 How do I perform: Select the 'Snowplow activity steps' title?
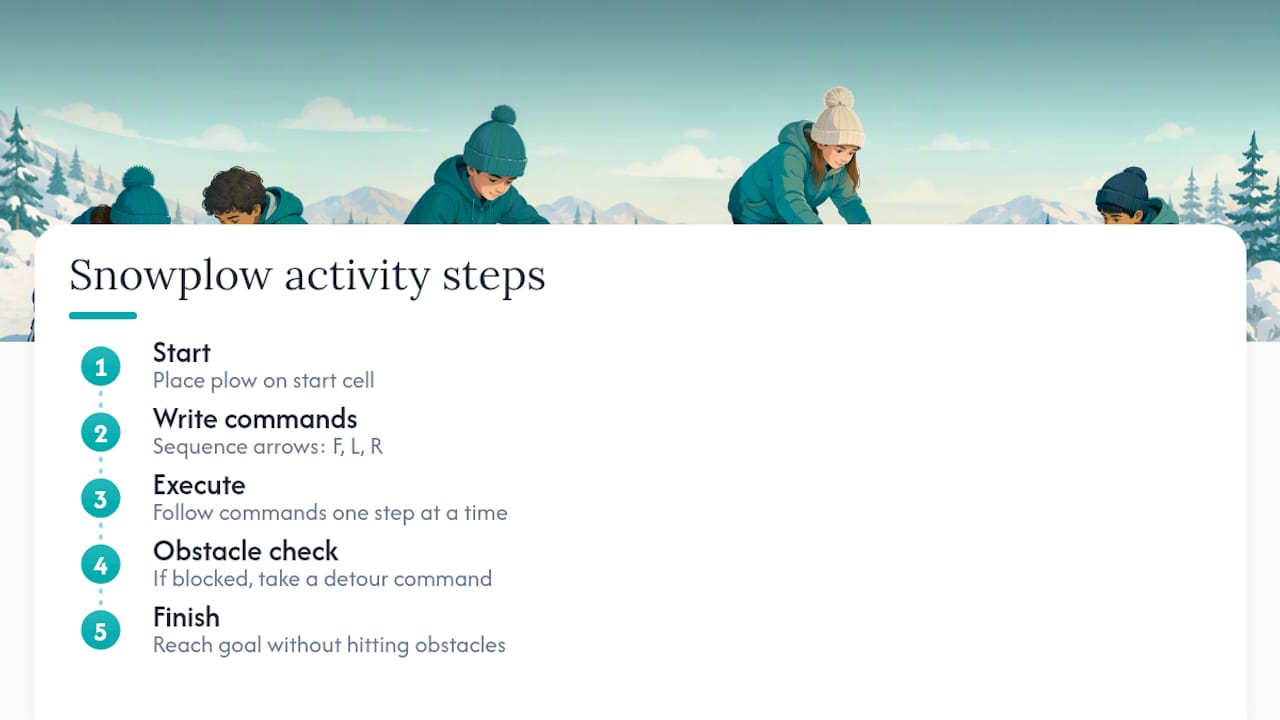tap(307, 275)
